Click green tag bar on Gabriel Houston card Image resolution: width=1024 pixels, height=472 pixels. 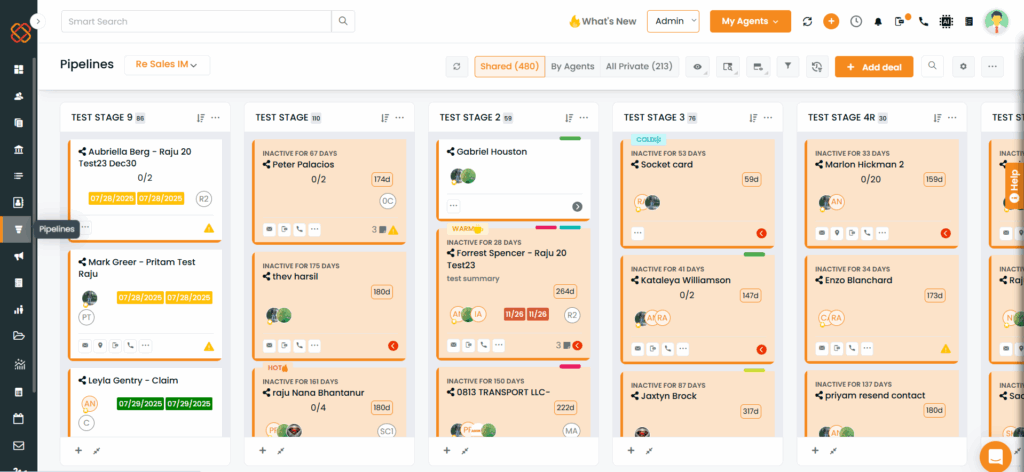(x=570, y=138)
